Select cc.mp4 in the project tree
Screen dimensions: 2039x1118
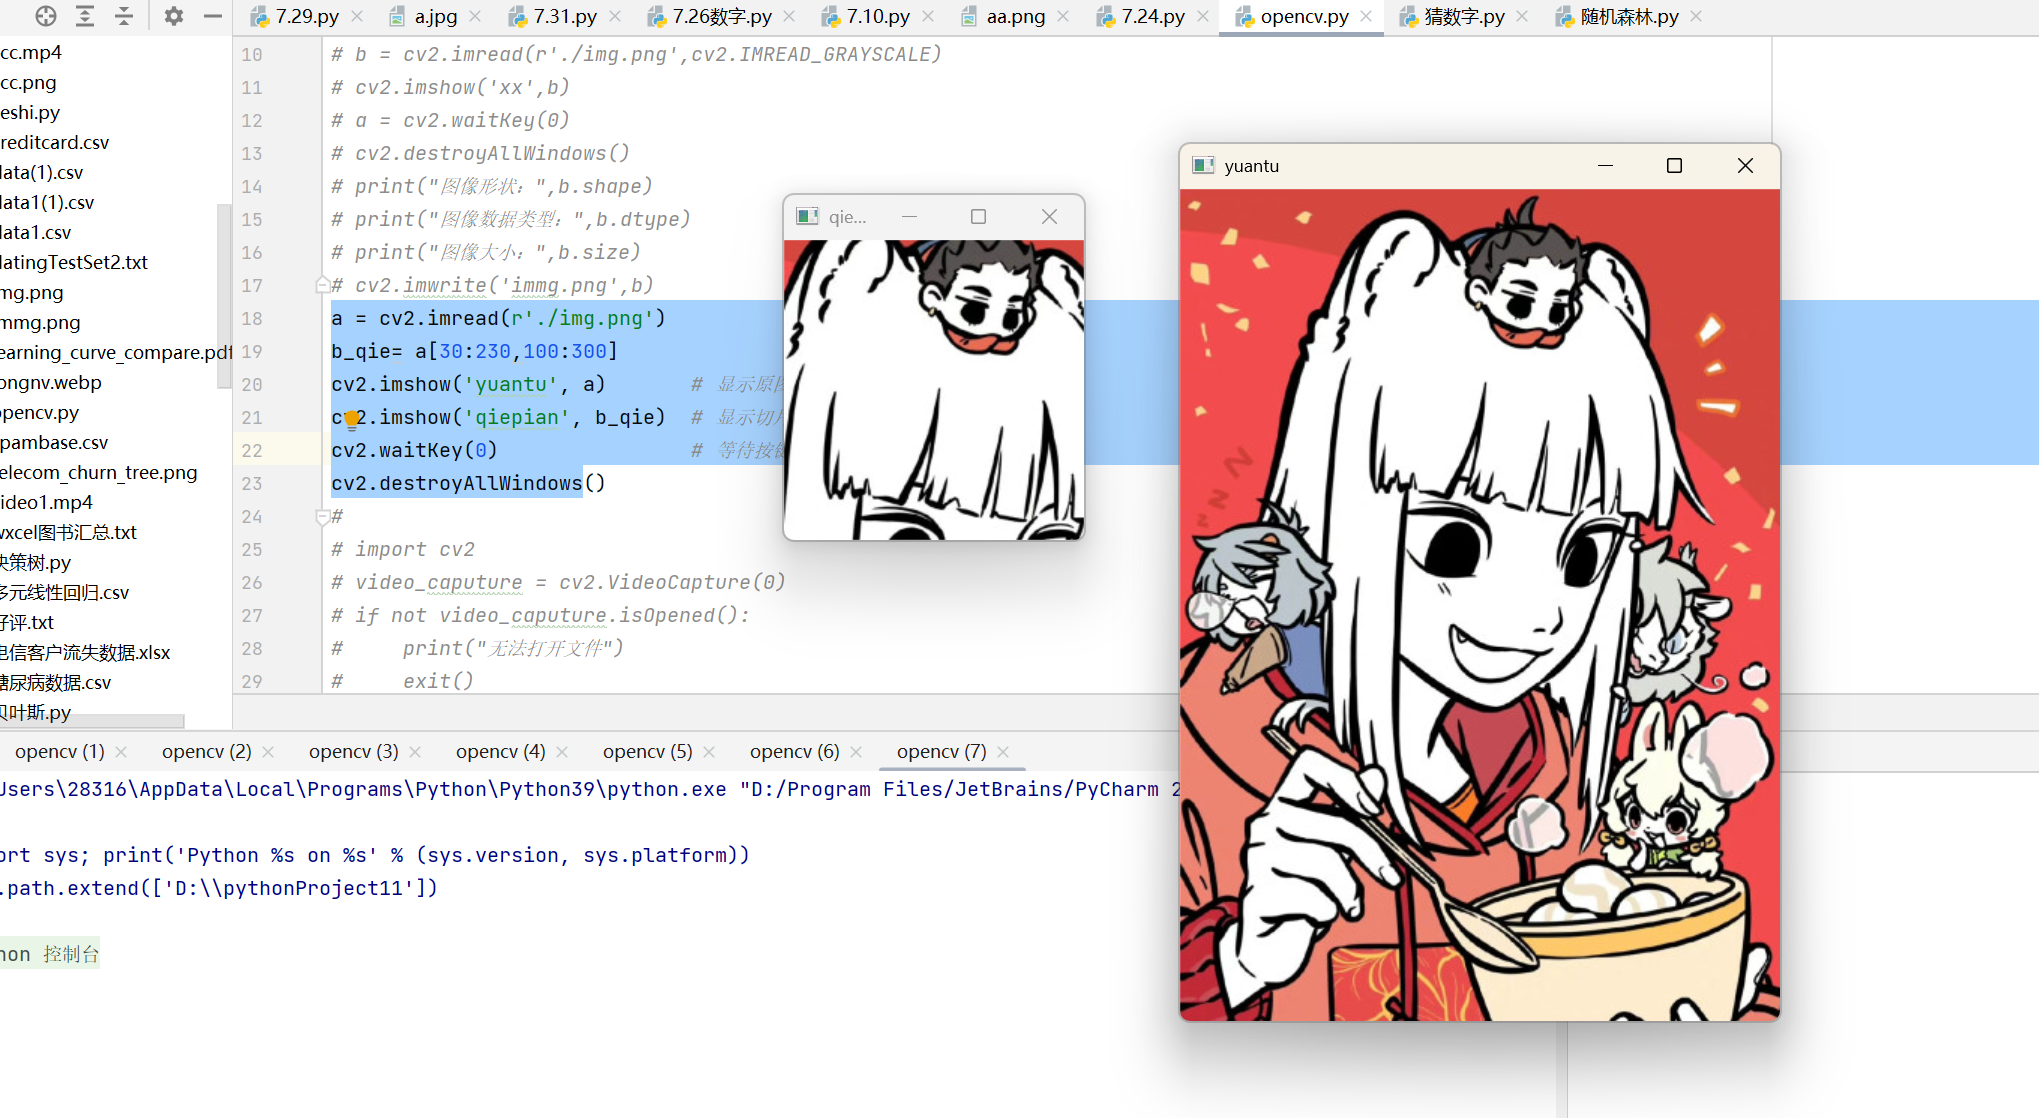[31, 52]
